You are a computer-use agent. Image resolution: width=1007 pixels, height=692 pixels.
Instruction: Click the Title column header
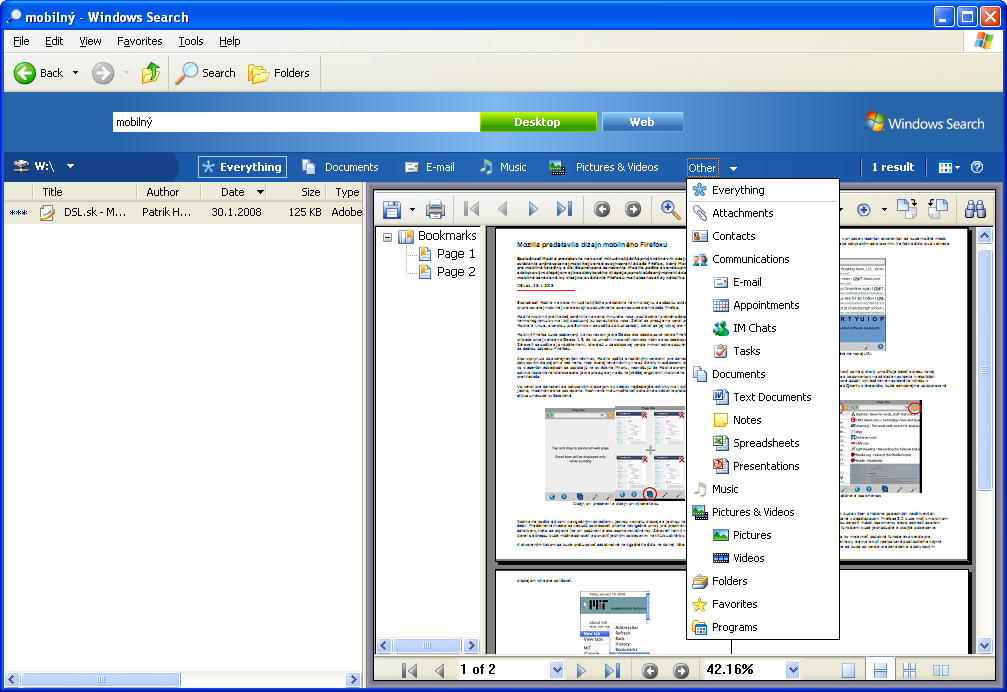(x=84, y=192)
